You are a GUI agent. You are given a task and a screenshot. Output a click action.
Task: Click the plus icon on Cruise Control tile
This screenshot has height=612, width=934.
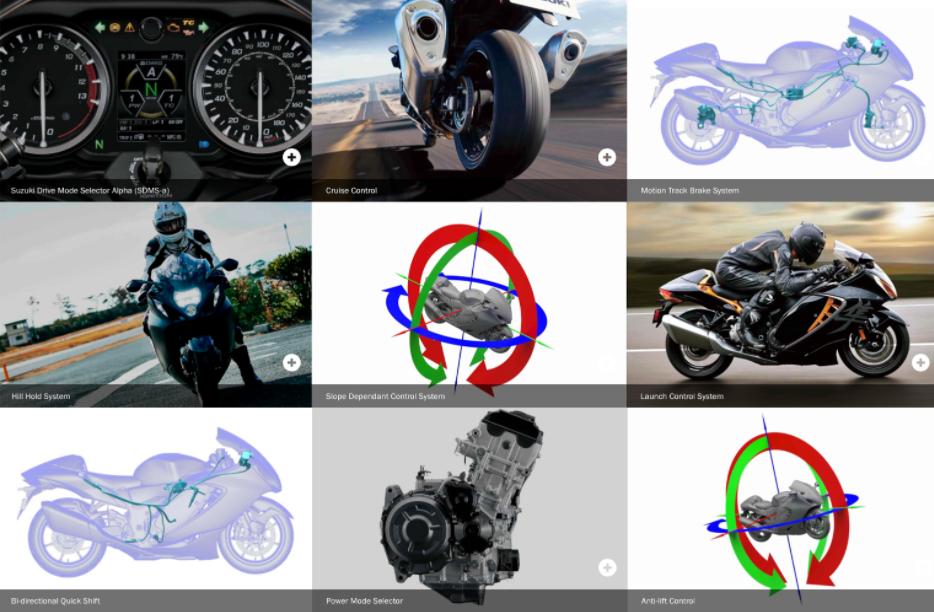tap(607, 157)
